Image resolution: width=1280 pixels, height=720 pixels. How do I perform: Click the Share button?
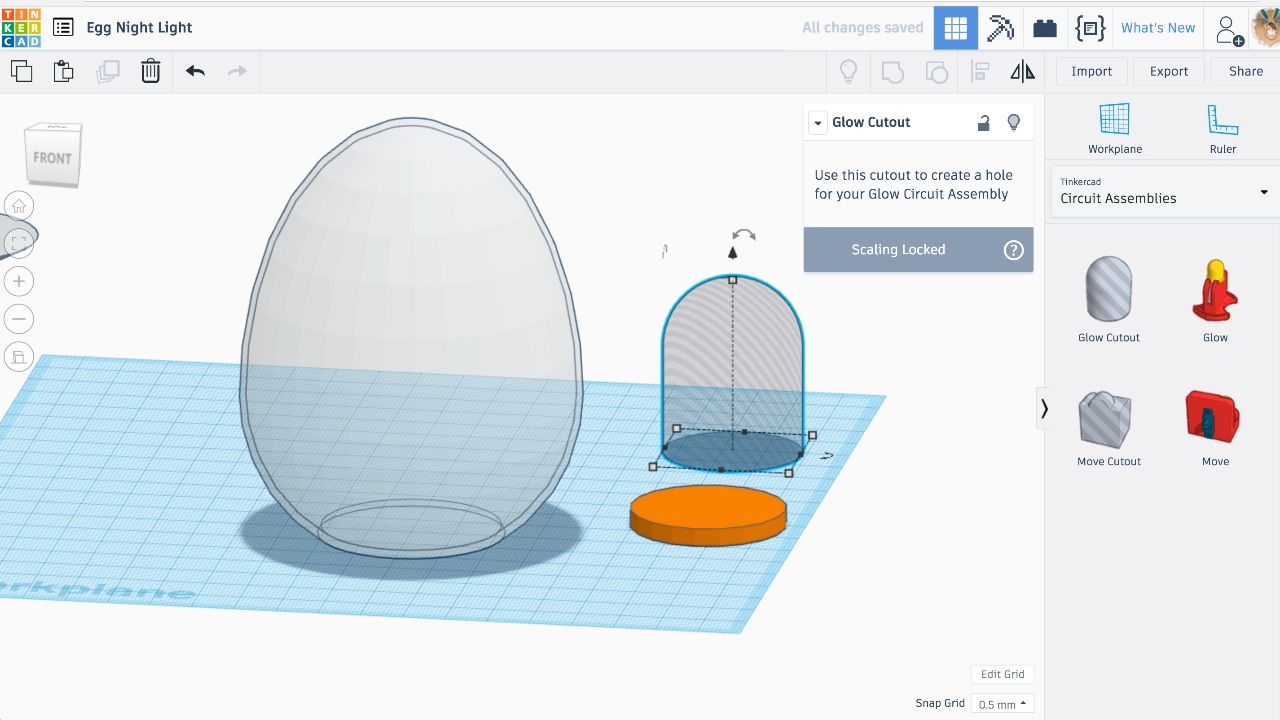click(x=1245, y=71)
